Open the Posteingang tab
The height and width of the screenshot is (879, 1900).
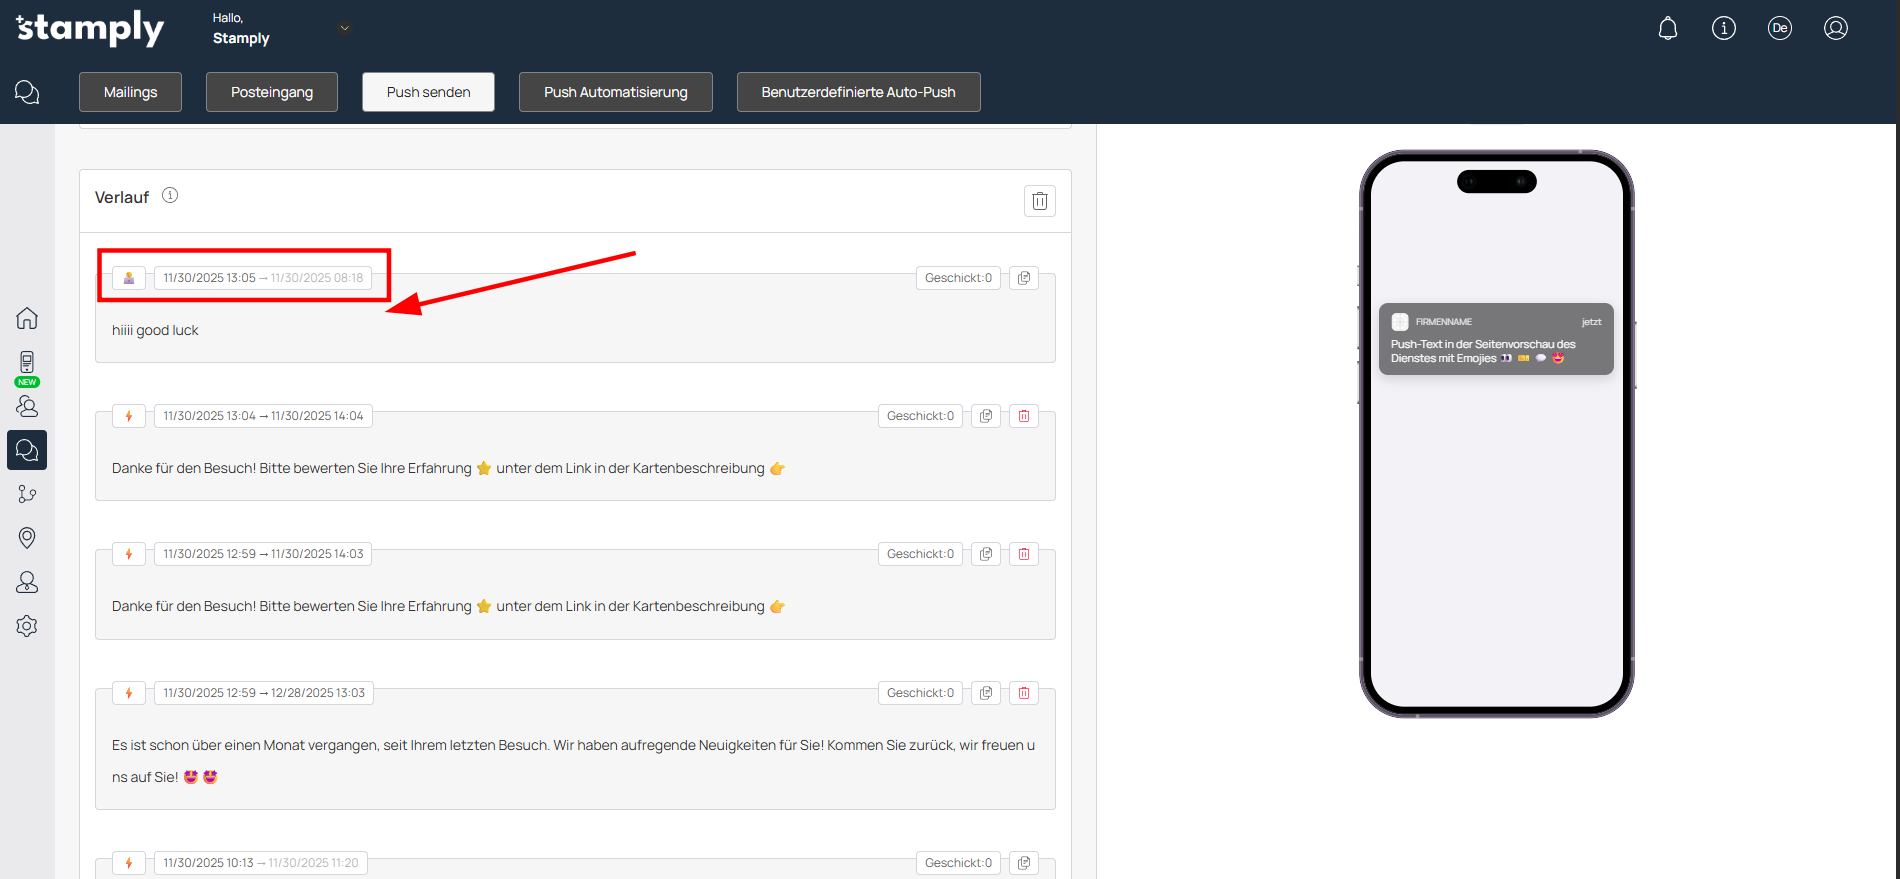click(x=271, y=92)
